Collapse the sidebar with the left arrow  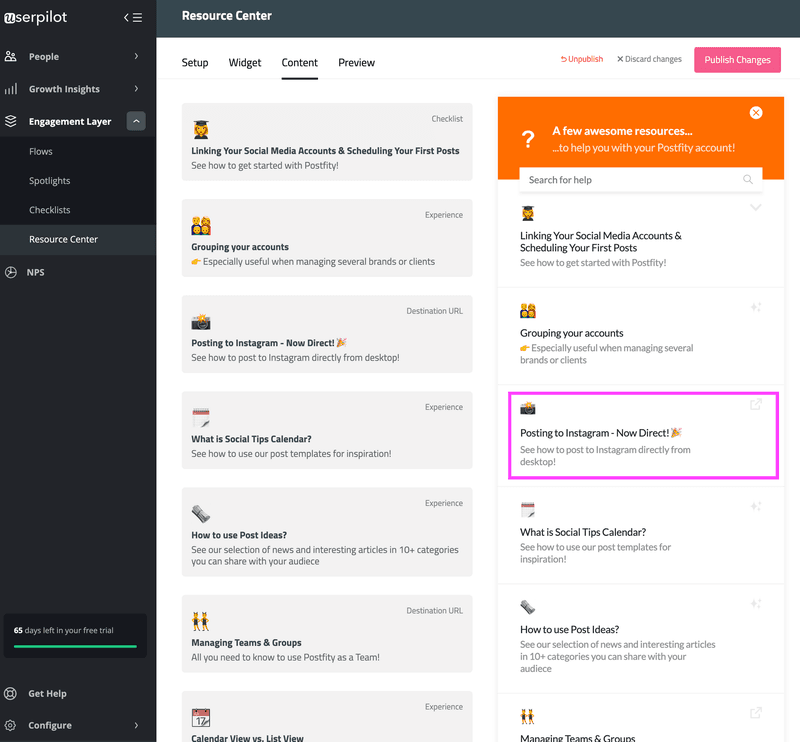125,17
